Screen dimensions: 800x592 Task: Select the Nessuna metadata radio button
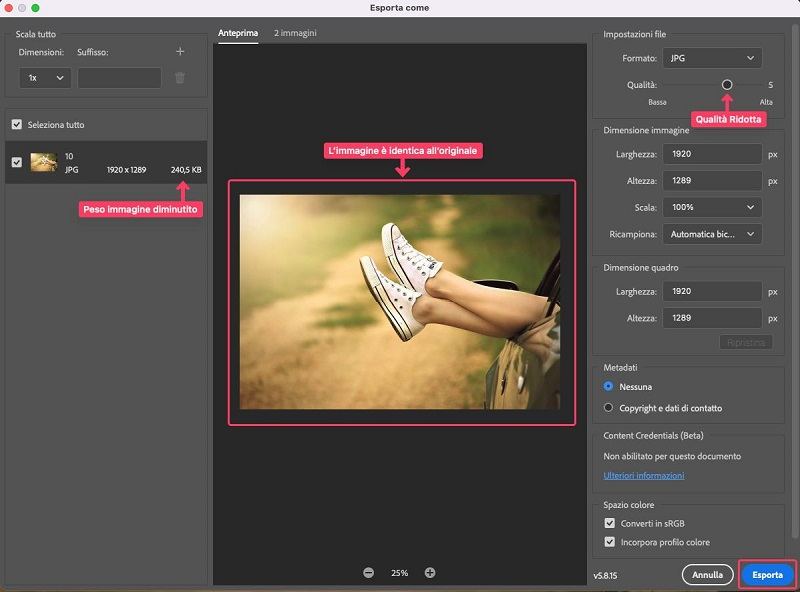609,386
